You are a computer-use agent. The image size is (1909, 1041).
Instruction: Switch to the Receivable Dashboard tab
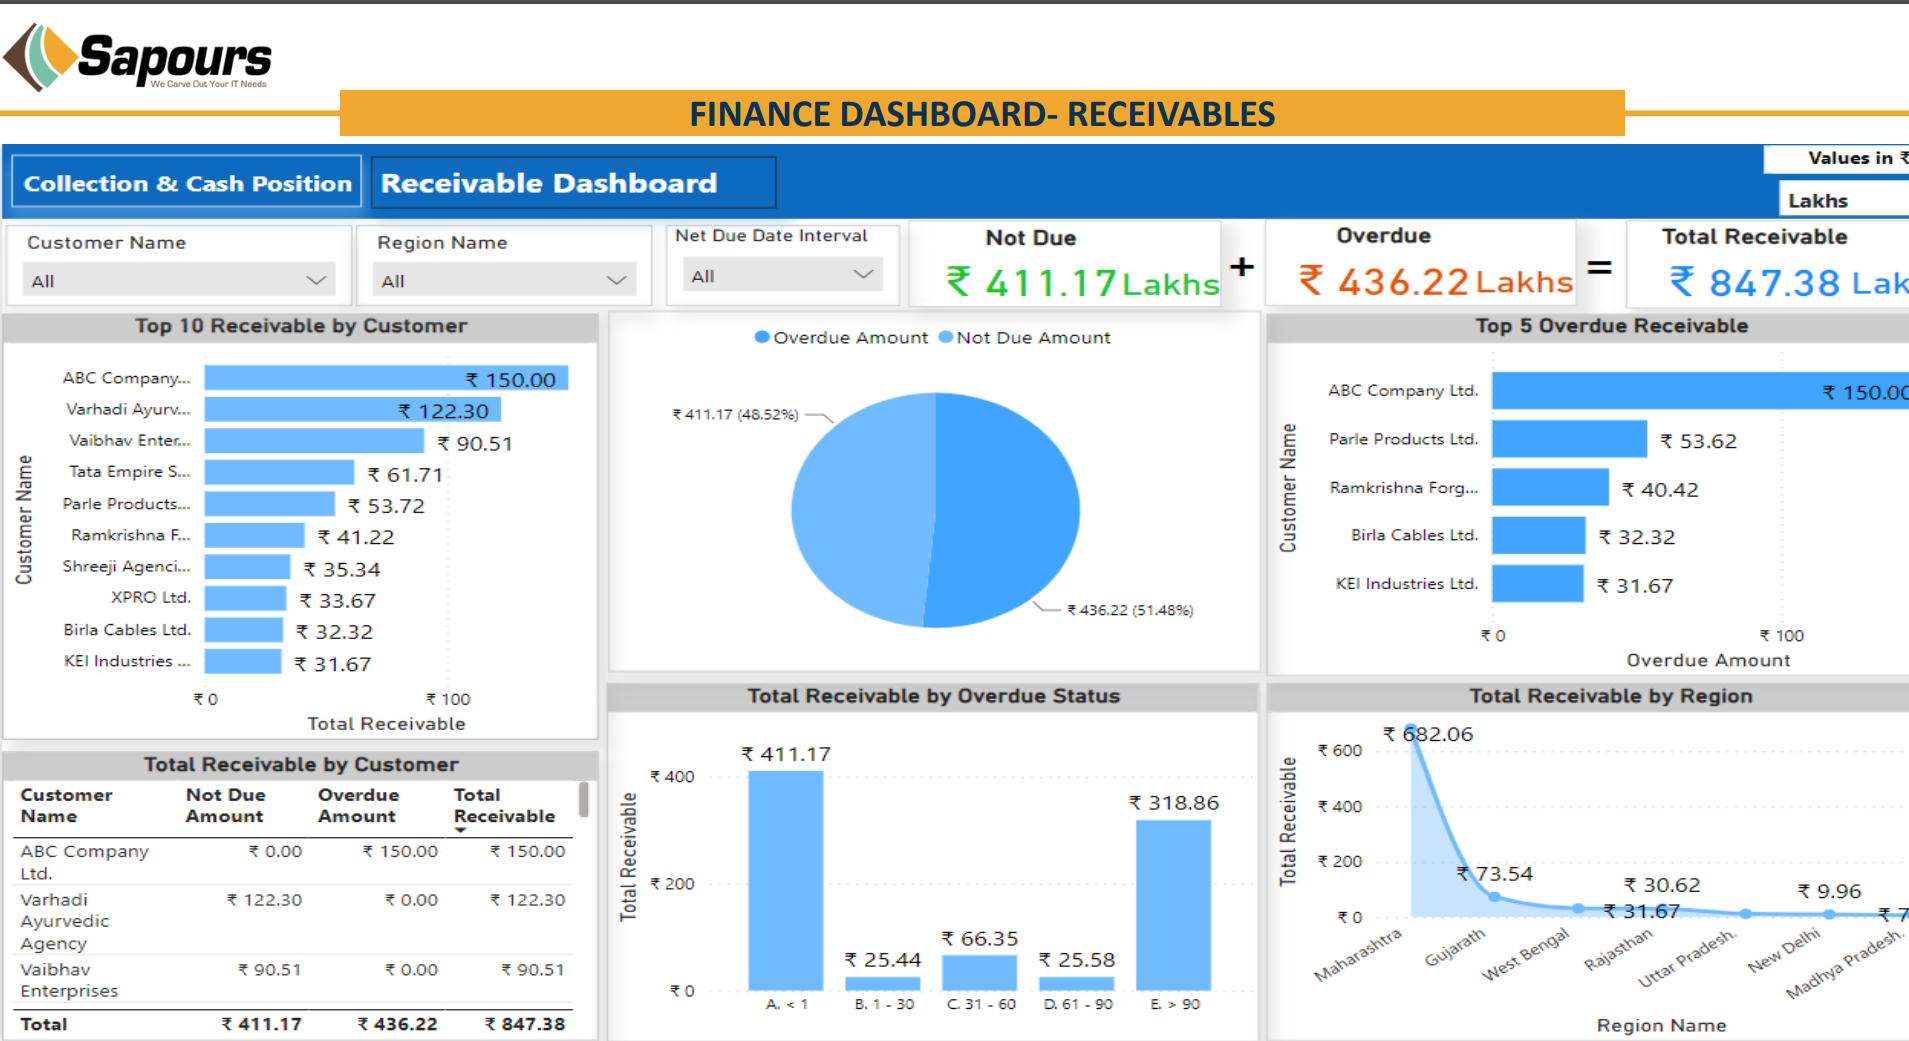click(x=573, y=183)
